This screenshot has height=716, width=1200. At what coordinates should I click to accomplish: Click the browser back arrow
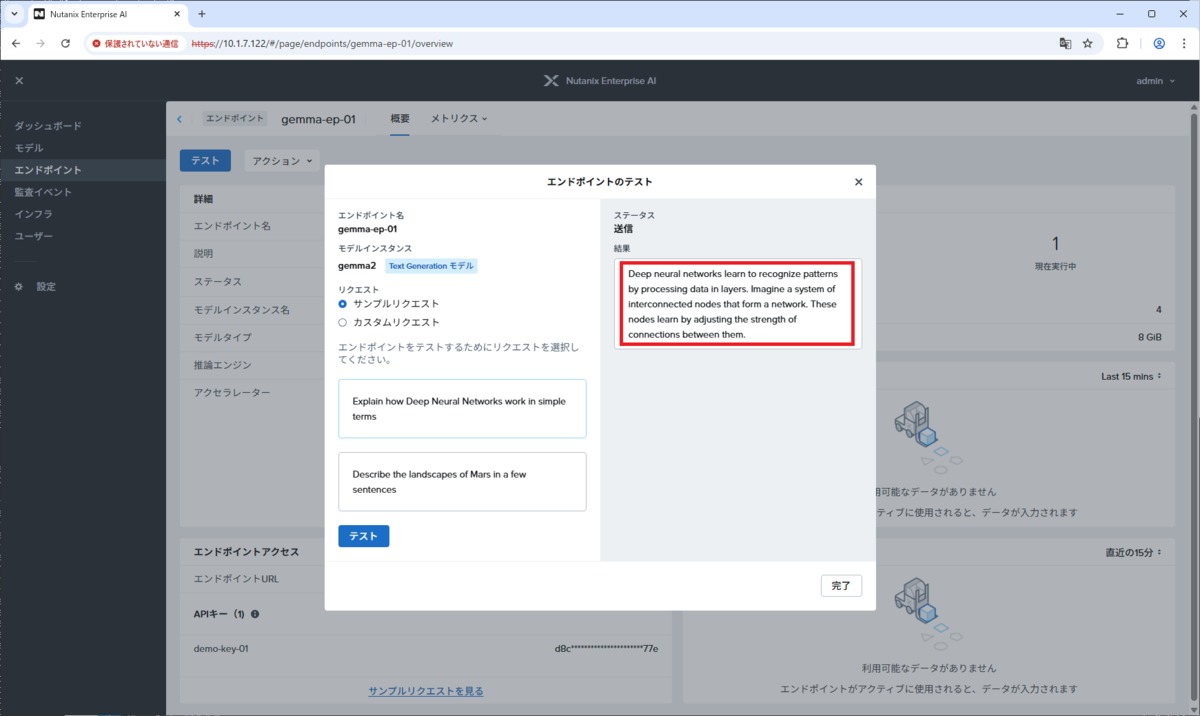click(x=16, y=44)
